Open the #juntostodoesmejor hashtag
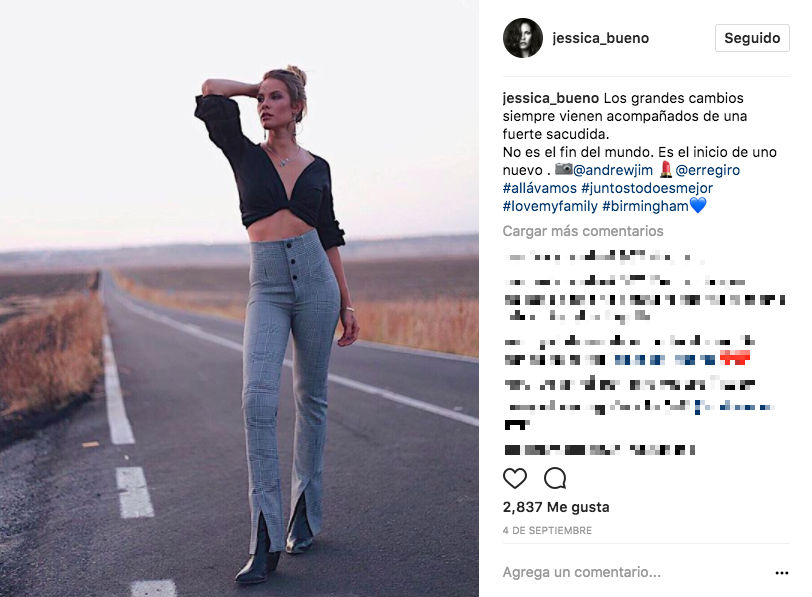 click(x=647, y=188)
